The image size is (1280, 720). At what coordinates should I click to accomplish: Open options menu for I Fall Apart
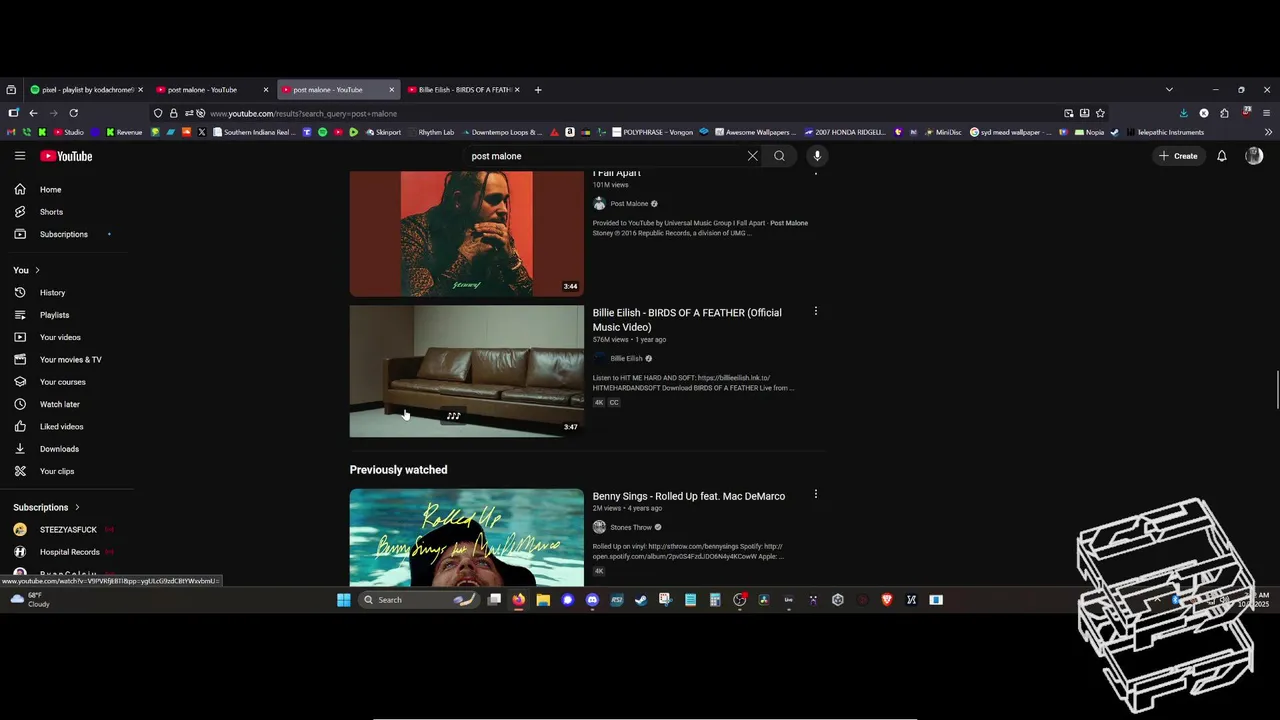click(816, 173)
